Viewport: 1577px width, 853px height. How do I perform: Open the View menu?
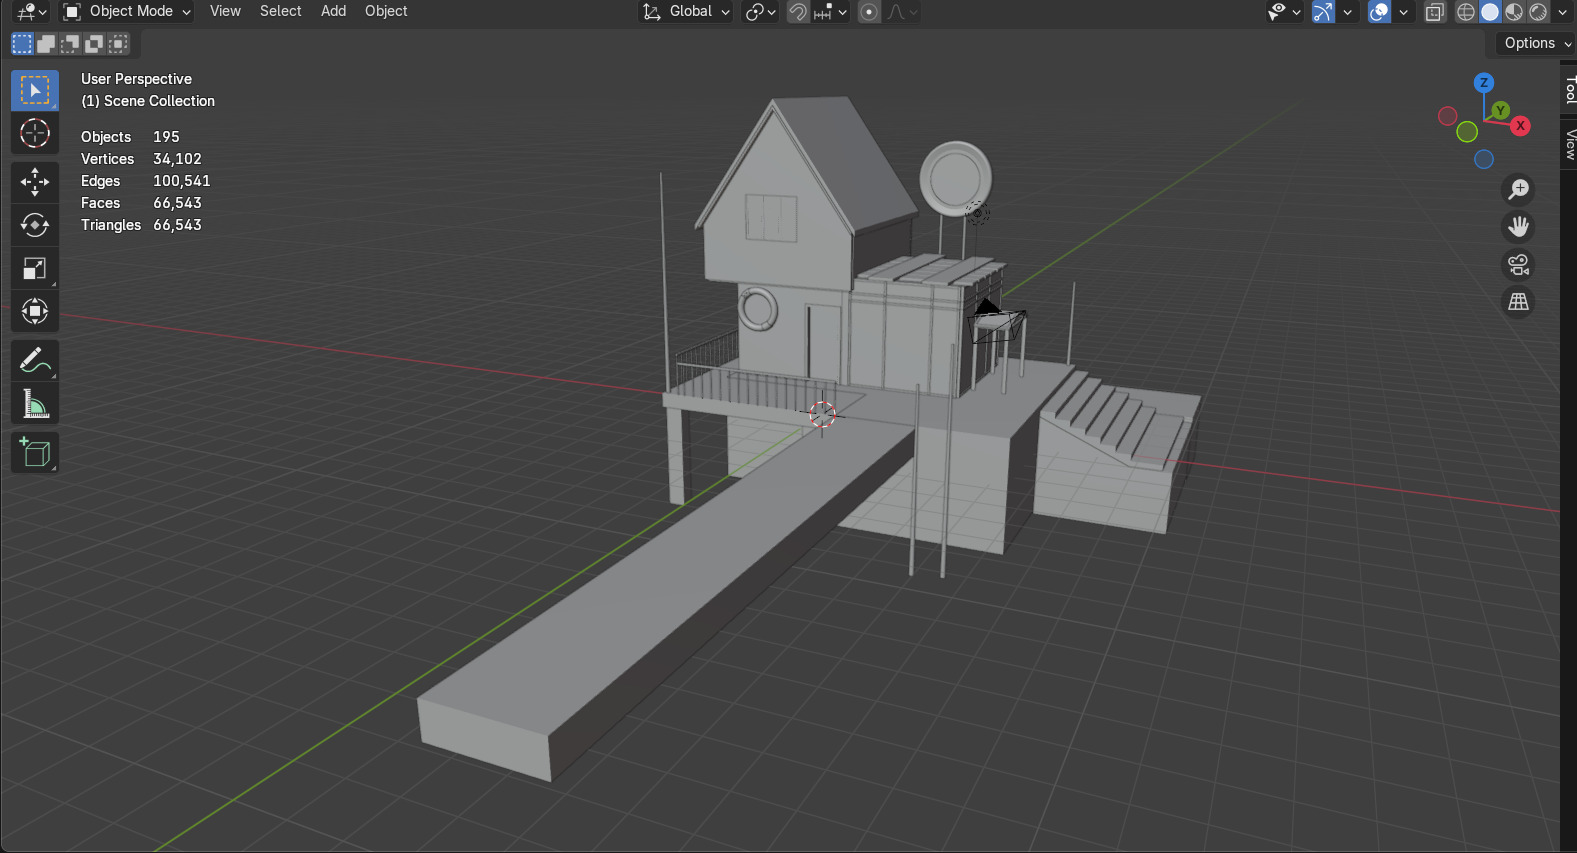[225, 11]
